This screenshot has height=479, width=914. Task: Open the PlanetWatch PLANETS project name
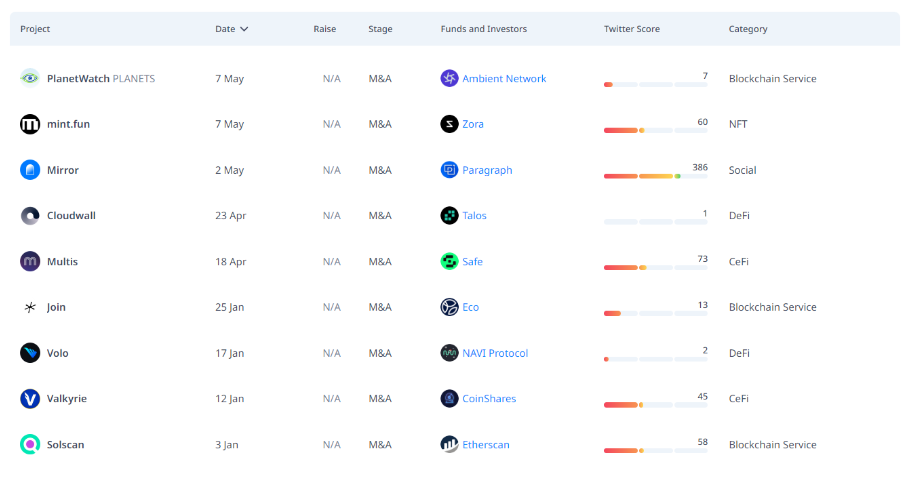(101, 78)
